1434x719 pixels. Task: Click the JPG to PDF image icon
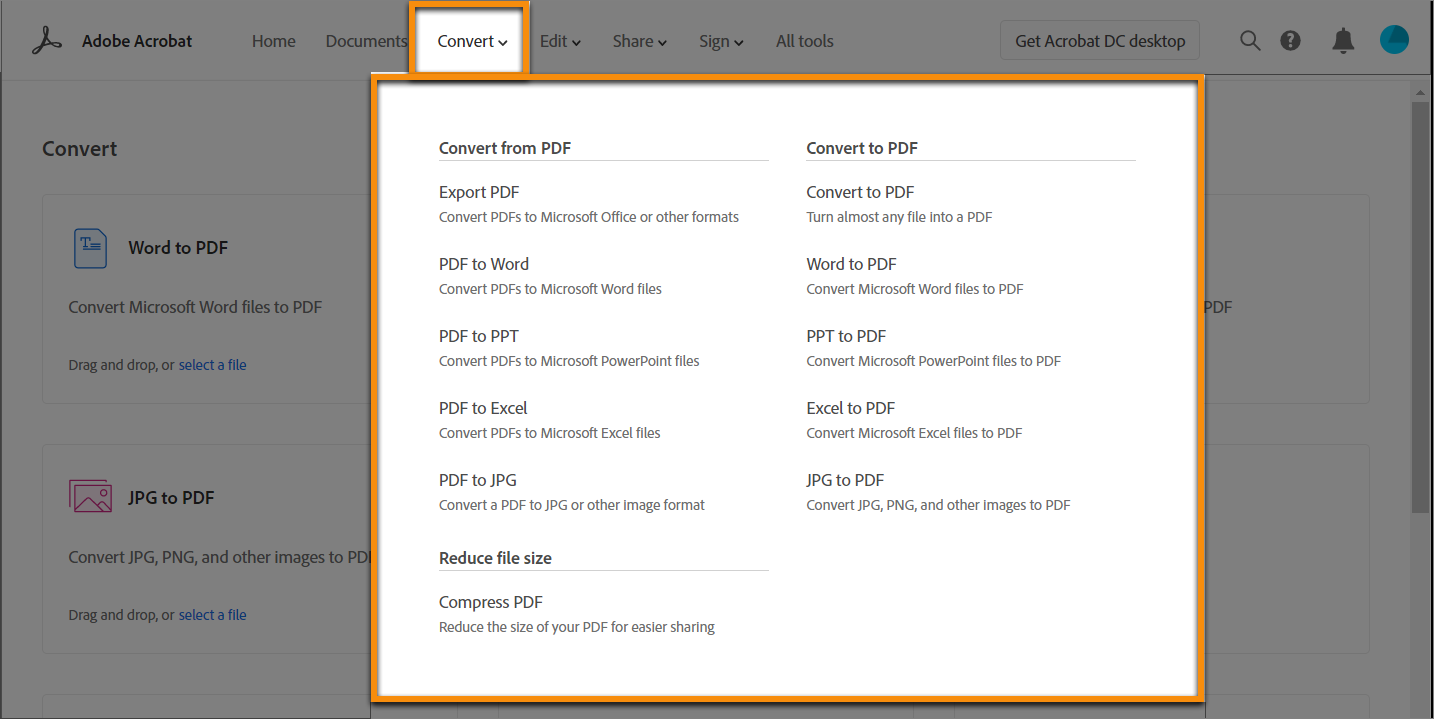click(x=90, y=497)
